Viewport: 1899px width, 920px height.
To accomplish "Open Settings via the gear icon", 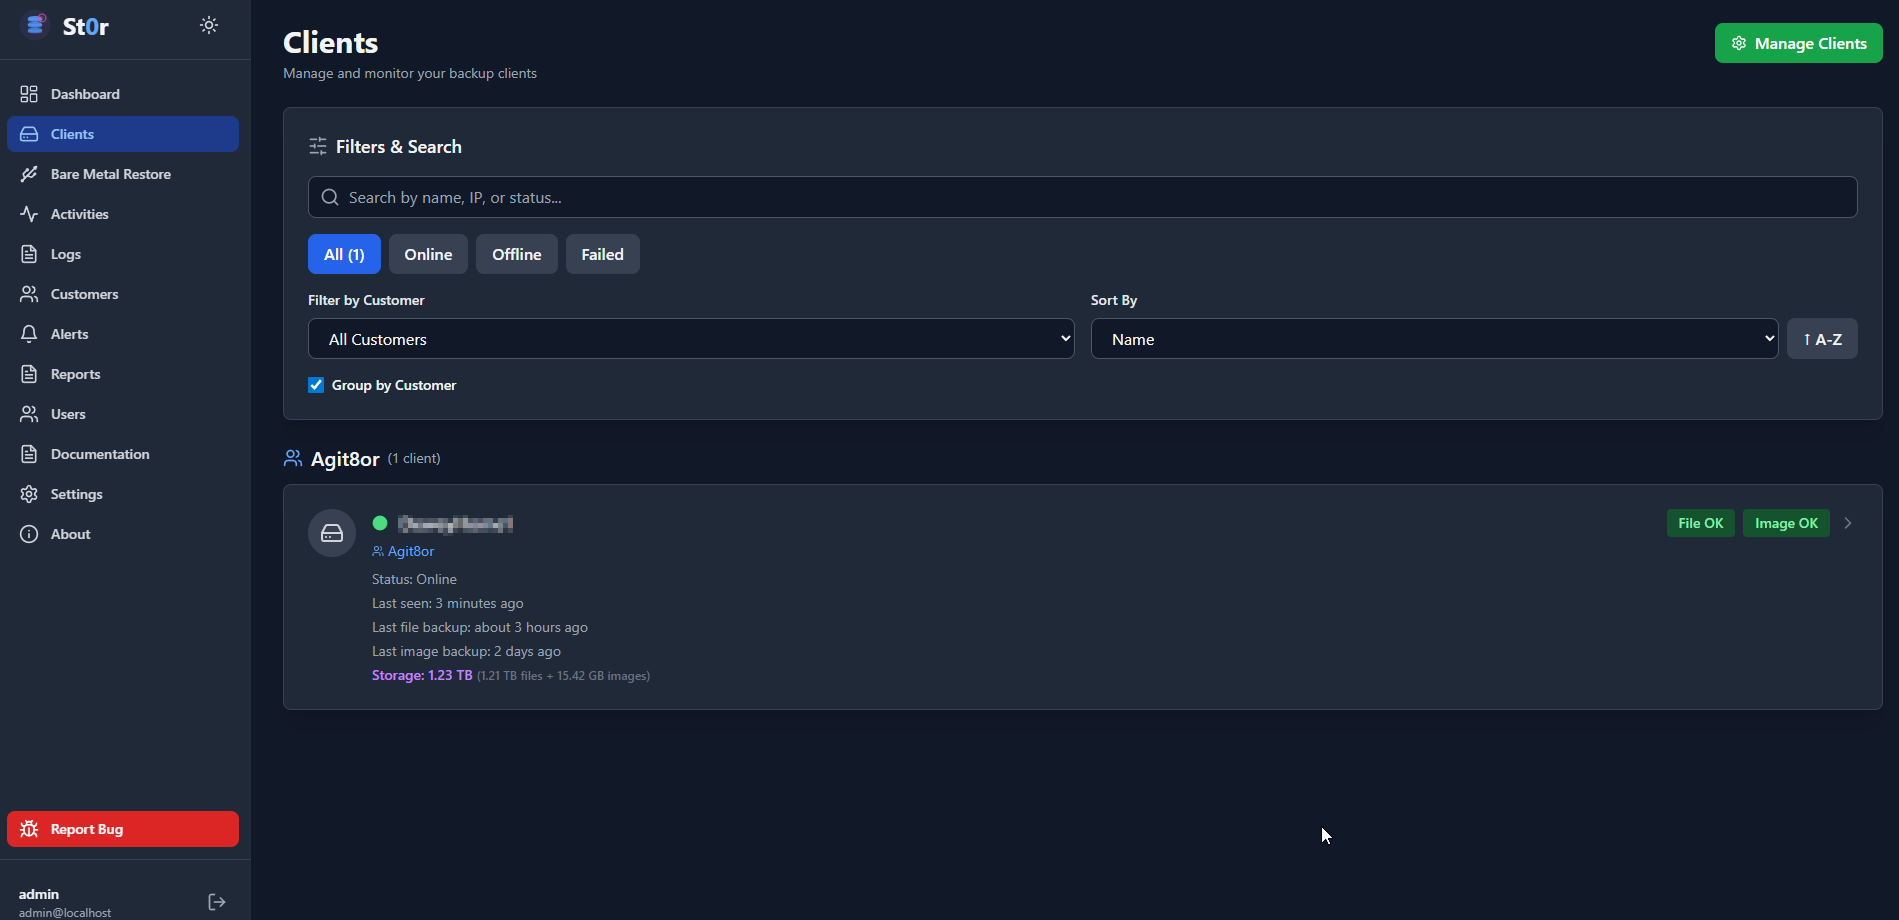I will 29,493.
